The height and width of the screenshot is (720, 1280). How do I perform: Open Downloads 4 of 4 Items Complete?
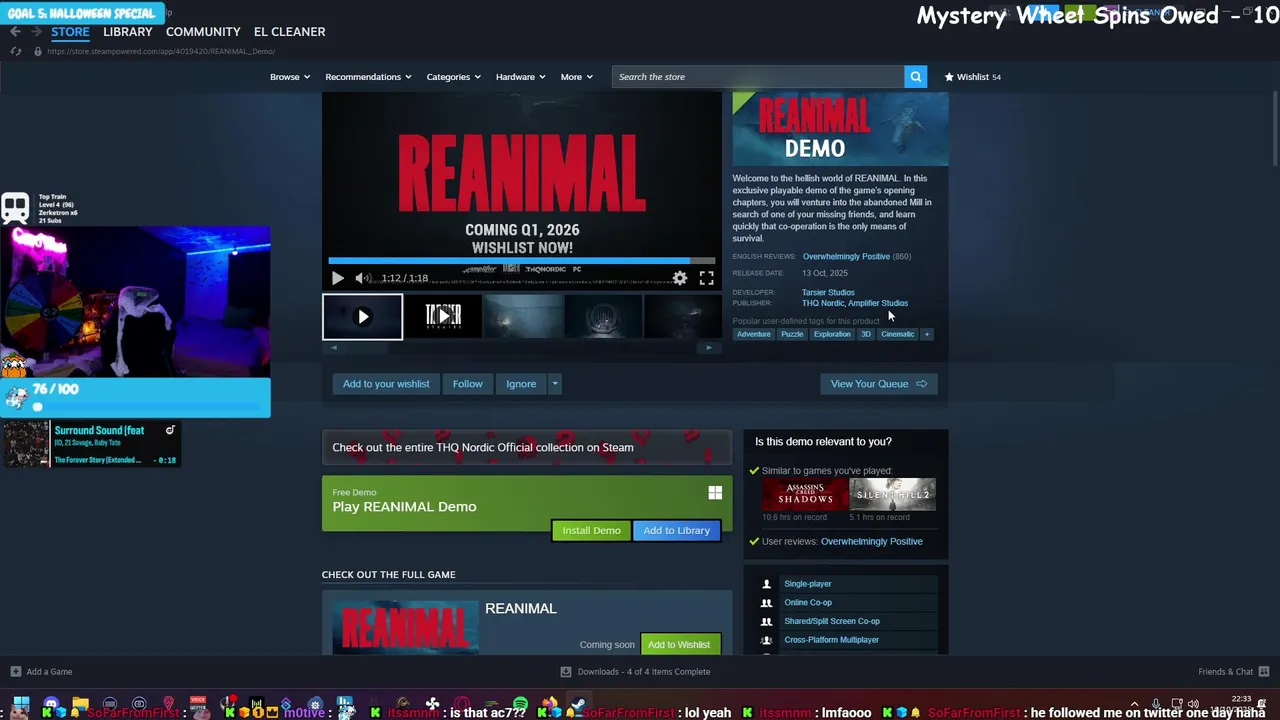[x=635, y=672]
